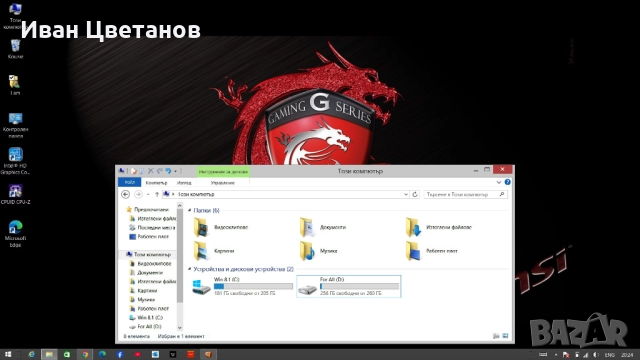Select the CPUID CPU-Z desktop shortcut
This screenshot has height=360, width=640.
click(15, 194)
